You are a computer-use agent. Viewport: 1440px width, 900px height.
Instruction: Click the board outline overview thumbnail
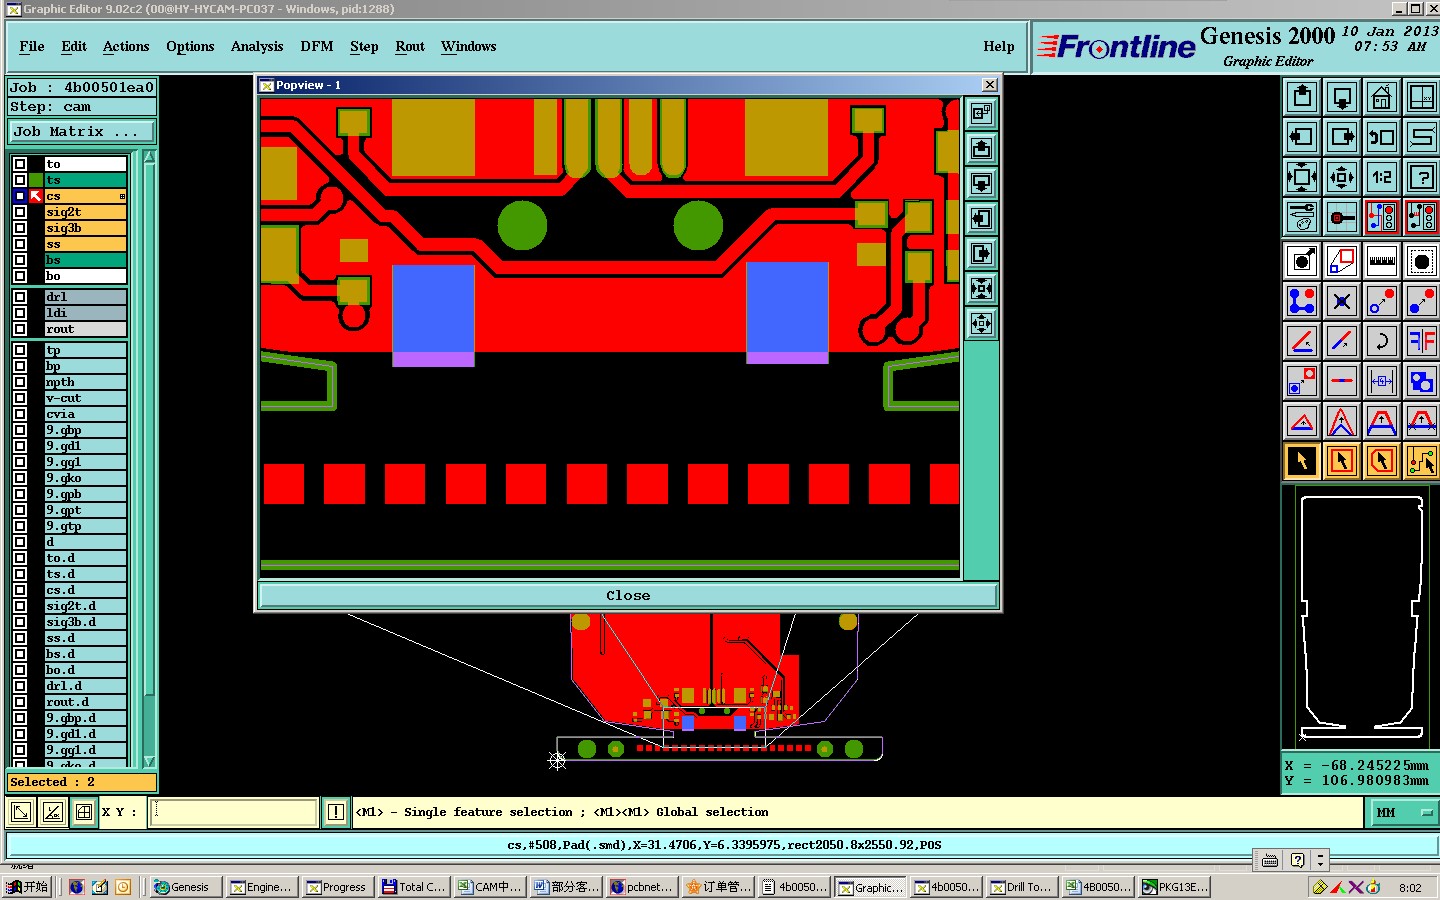(1361, 617)
